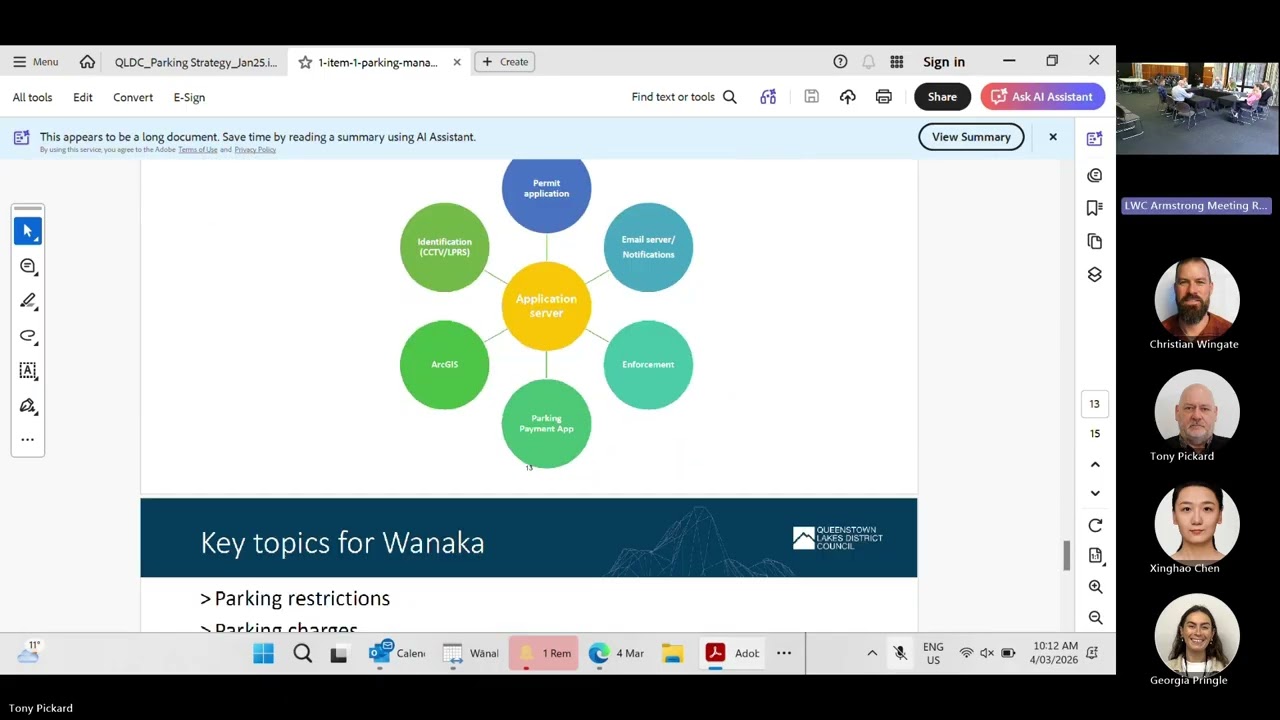
Task: Open the Task View taskbar icon
Action: coord(339,654)
